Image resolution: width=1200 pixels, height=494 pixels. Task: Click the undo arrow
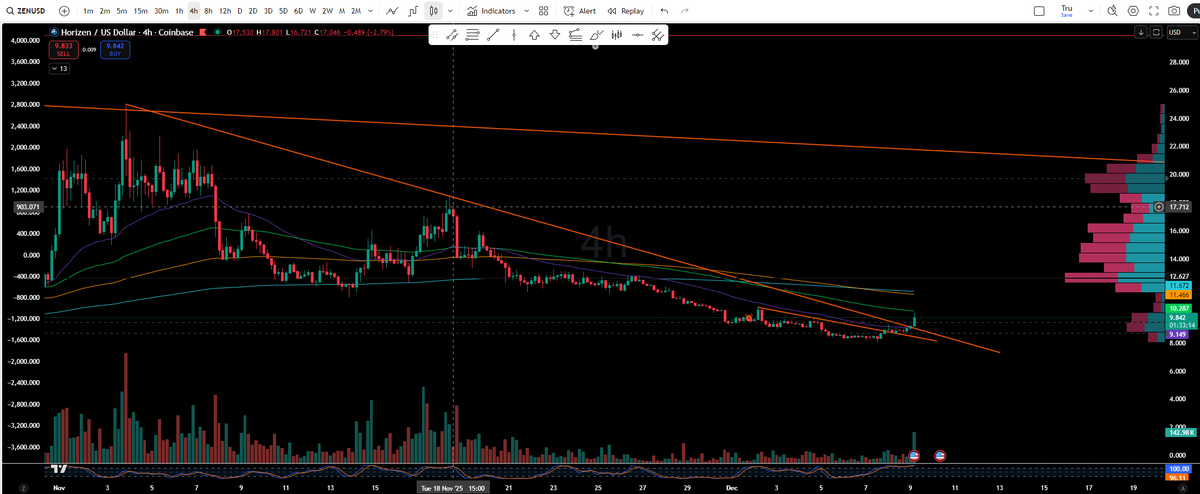click(665, 11)
